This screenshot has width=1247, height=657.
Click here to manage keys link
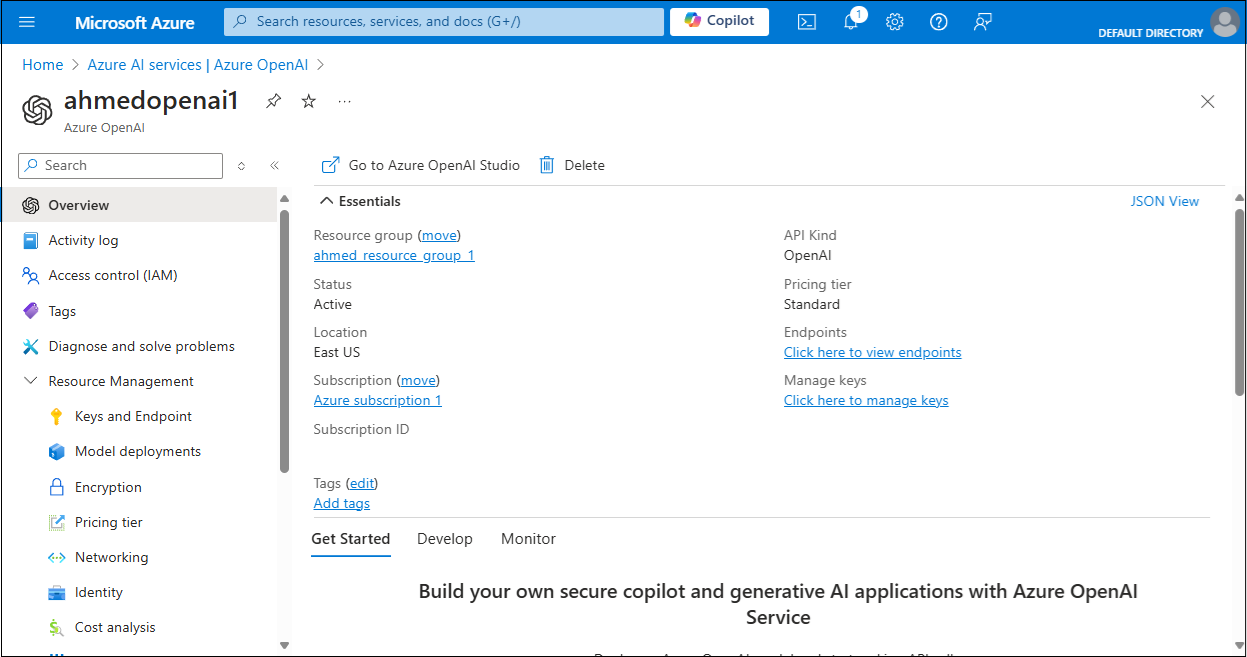coord(866,400)
